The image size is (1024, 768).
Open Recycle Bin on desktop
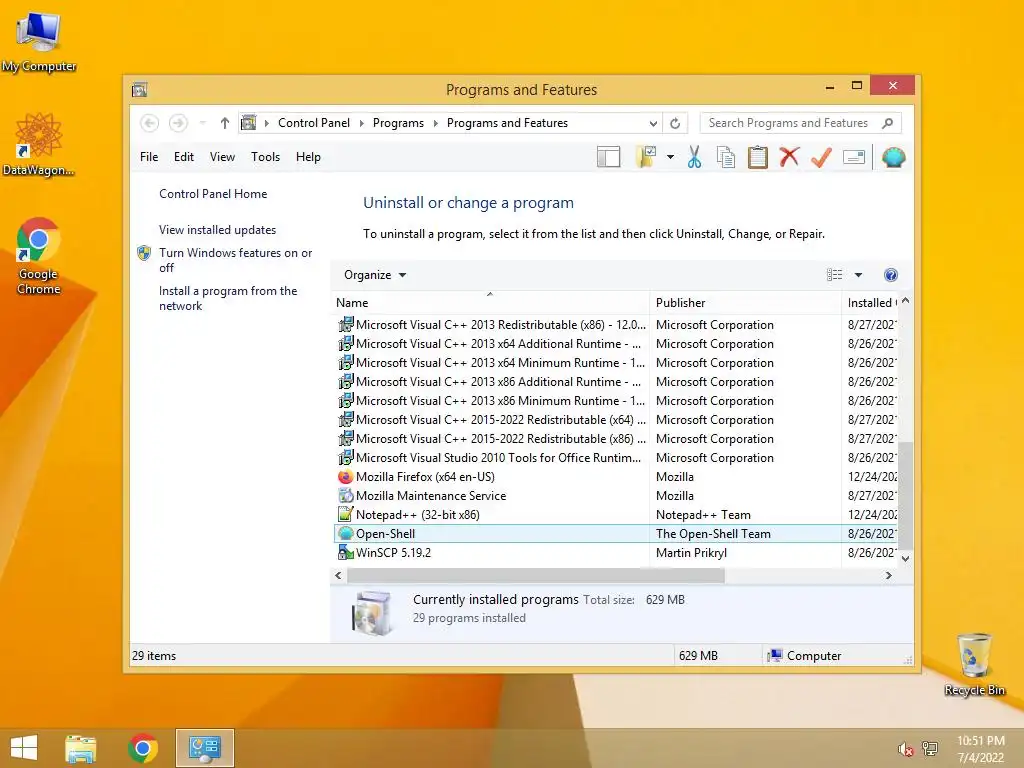(x=974, y=664)
